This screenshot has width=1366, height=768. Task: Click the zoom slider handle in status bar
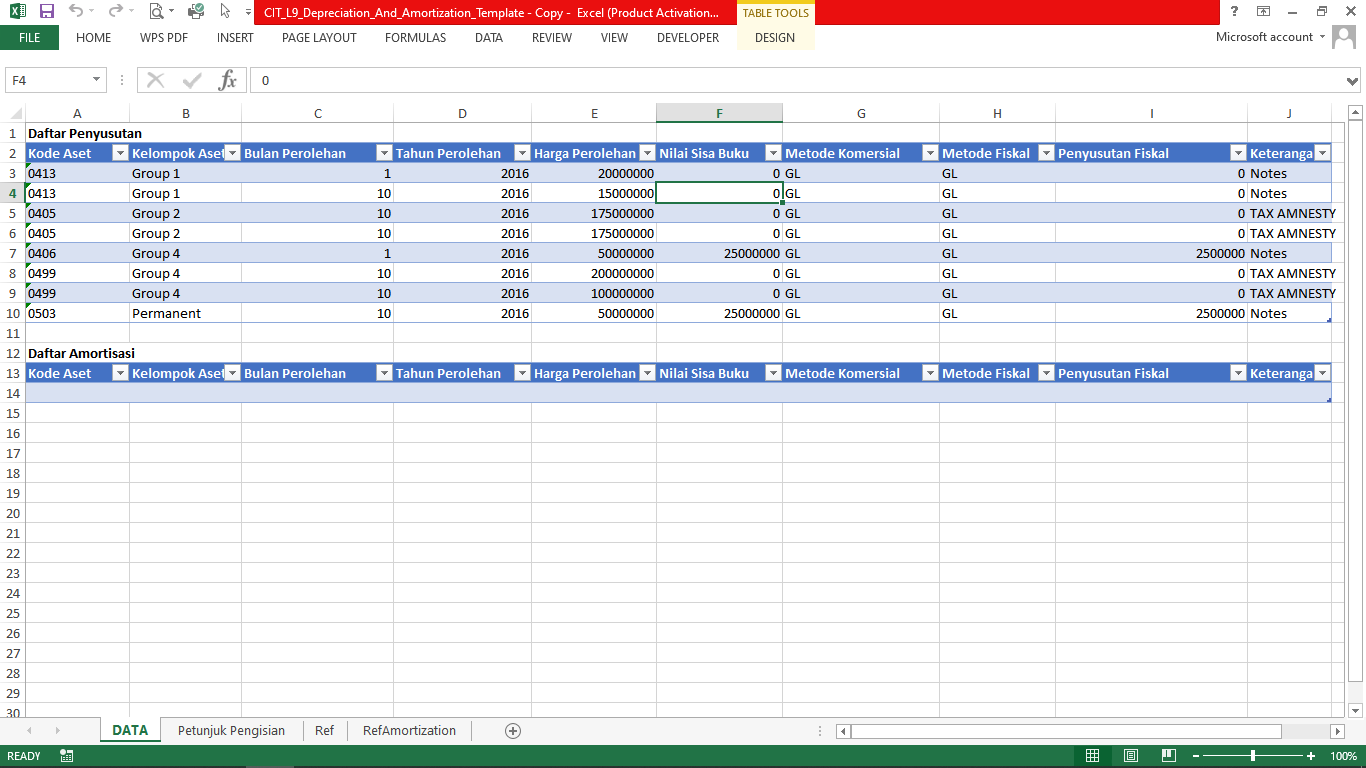pos(1253,756)
